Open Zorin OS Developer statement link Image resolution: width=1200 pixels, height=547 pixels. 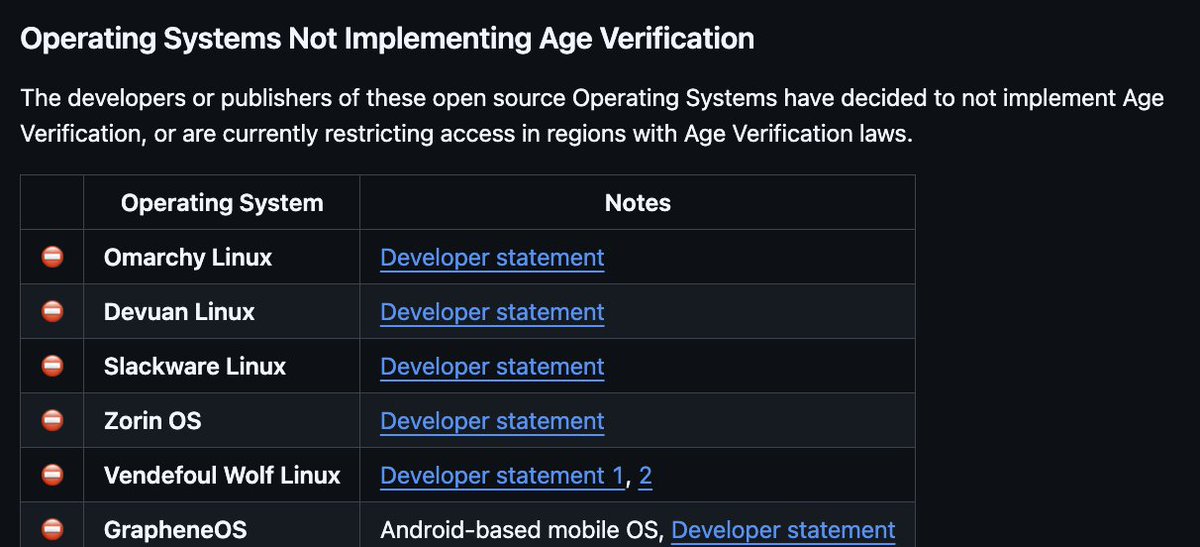point(492,420)
